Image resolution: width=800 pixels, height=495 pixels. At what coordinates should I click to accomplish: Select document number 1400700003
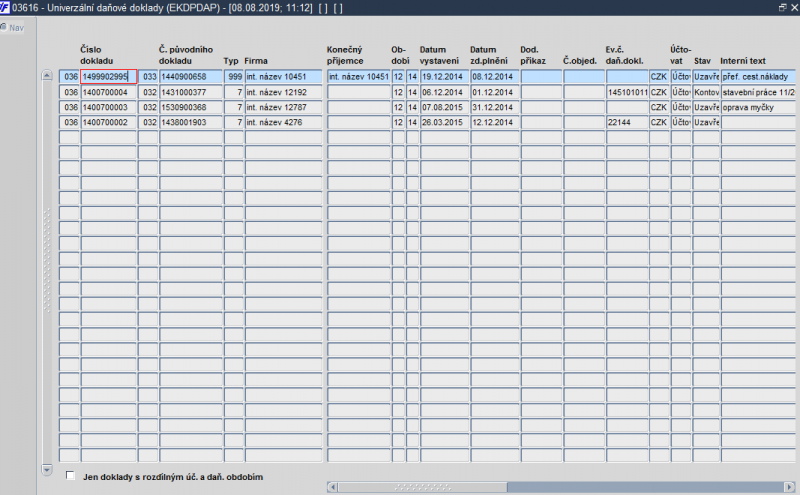coord(109,107)
